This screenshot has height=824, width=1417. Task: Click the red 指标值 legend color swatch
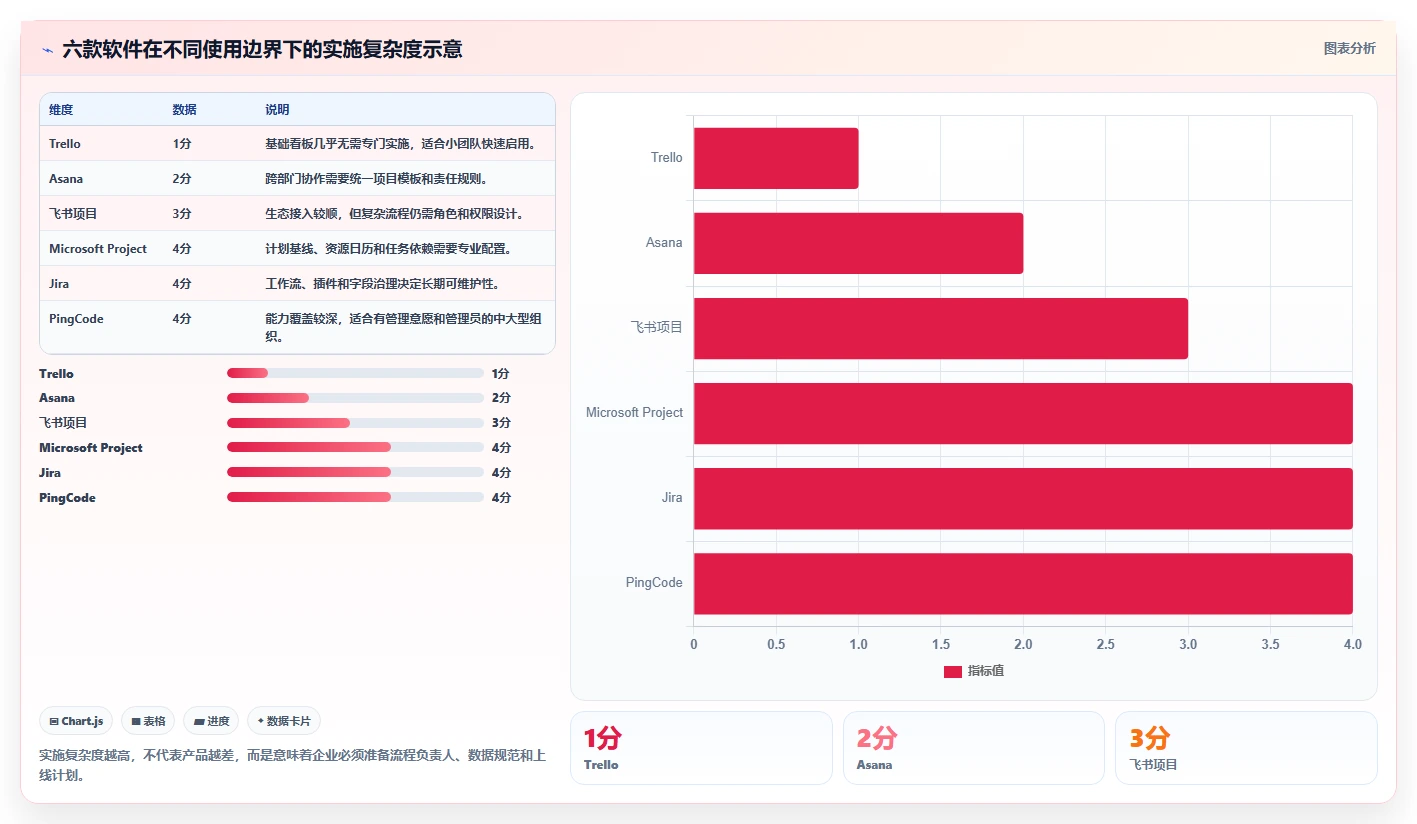tap(952, 672)
